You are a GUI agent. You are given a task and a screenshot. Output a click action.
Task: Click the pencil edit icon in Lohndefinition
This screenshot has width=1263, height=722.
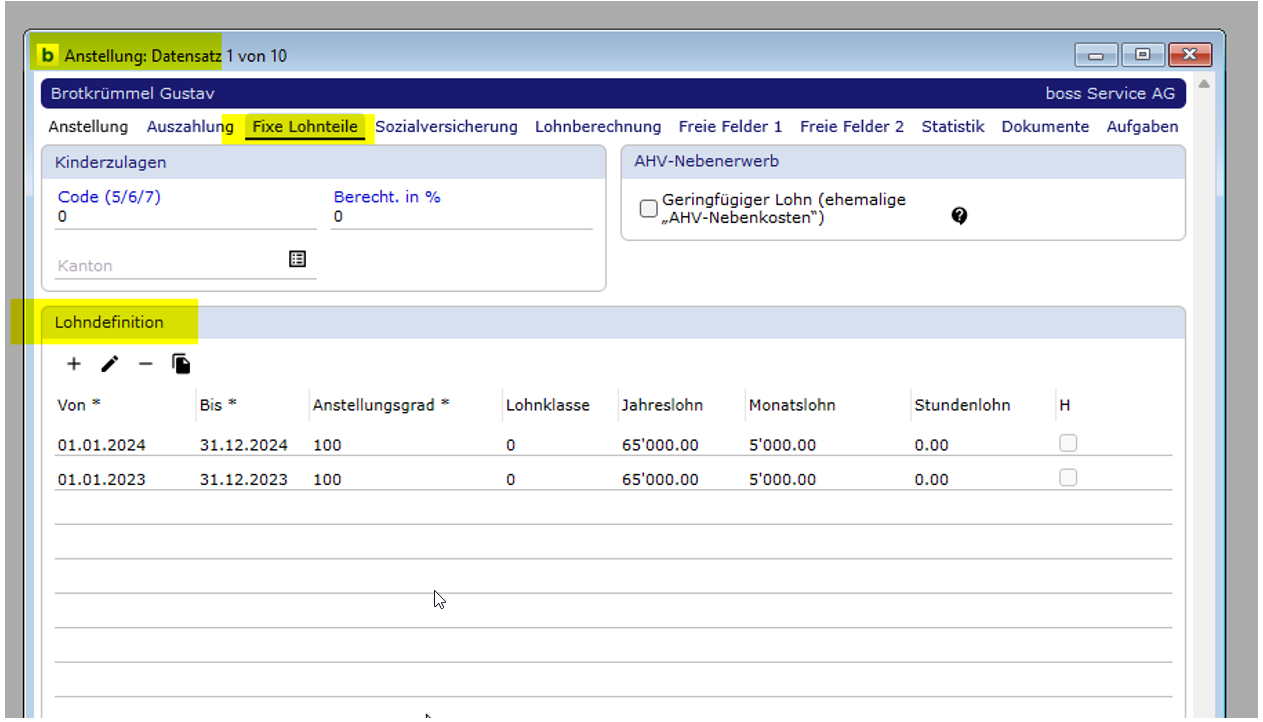pos(109,364)
